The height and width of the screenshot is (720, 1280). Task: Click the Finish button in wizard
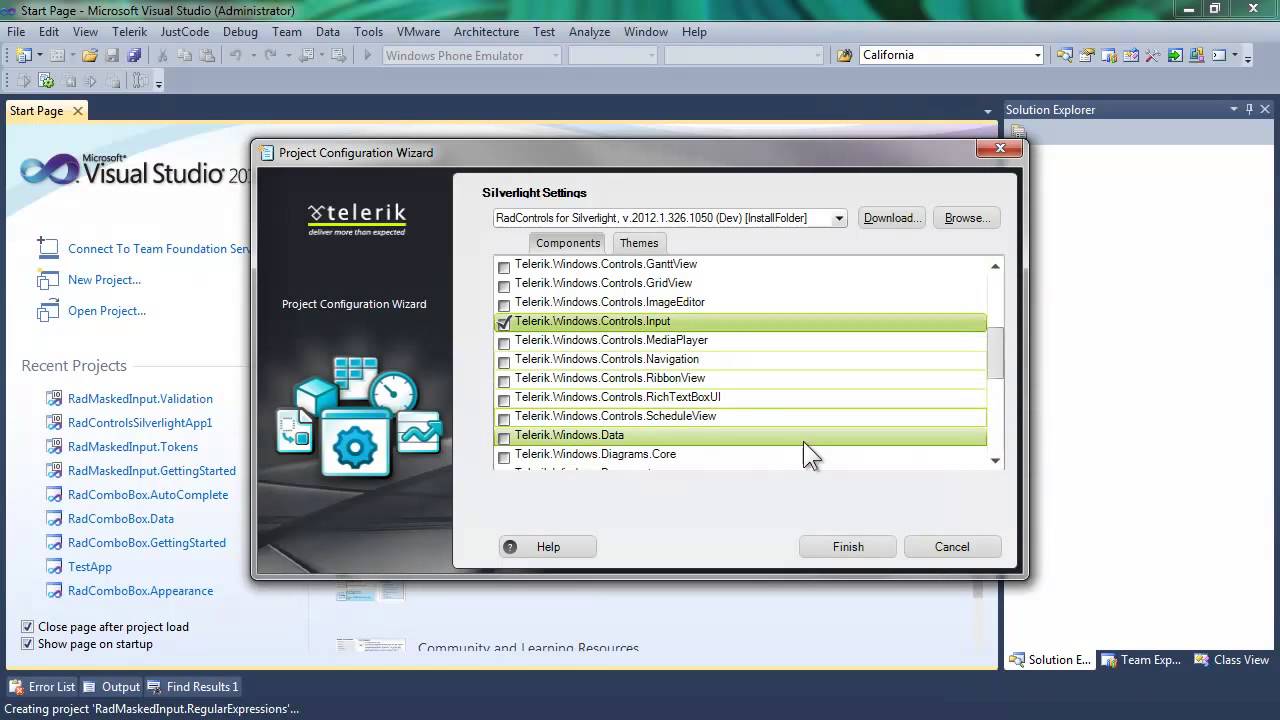(x=848, y=547)
